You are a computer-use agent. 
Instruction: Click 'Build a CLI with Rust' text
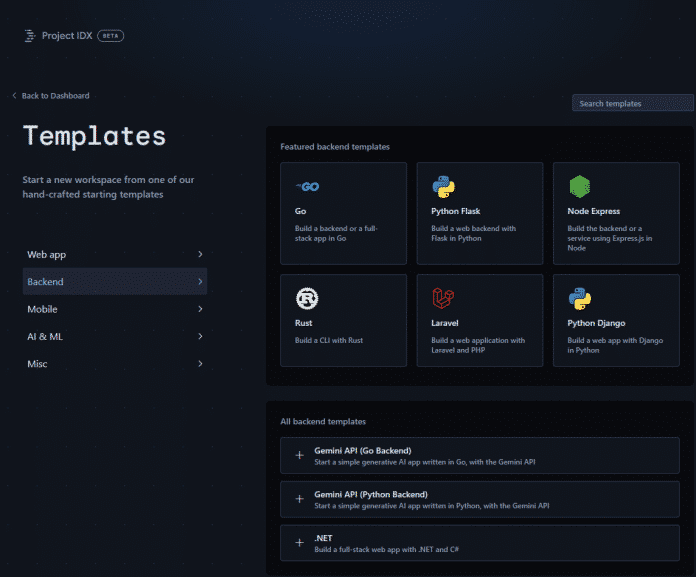coord(329,340)
